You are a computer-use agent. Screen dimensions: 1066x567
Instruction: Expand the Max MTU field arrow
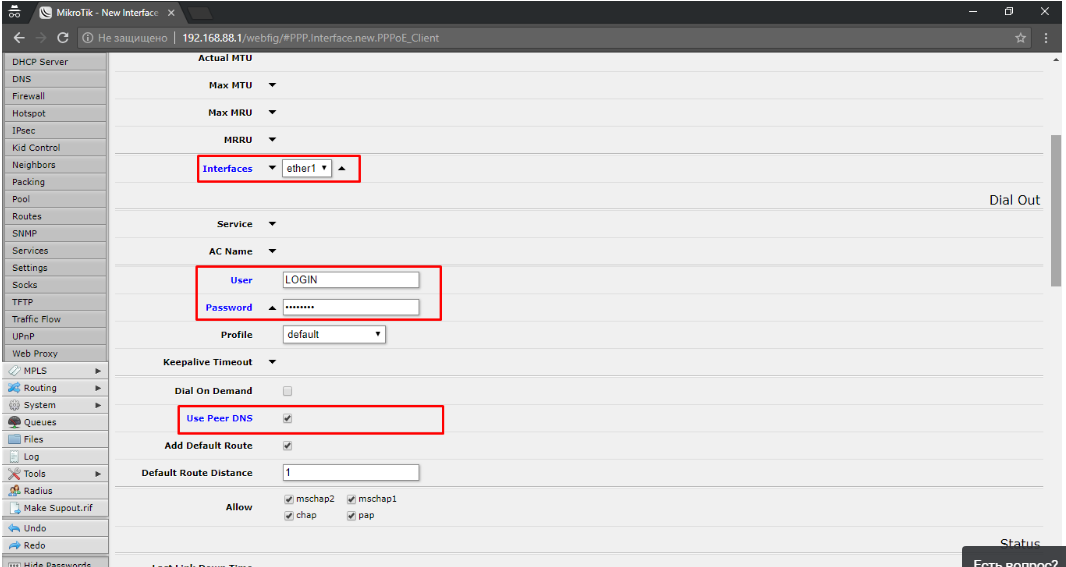coord(272,86)
